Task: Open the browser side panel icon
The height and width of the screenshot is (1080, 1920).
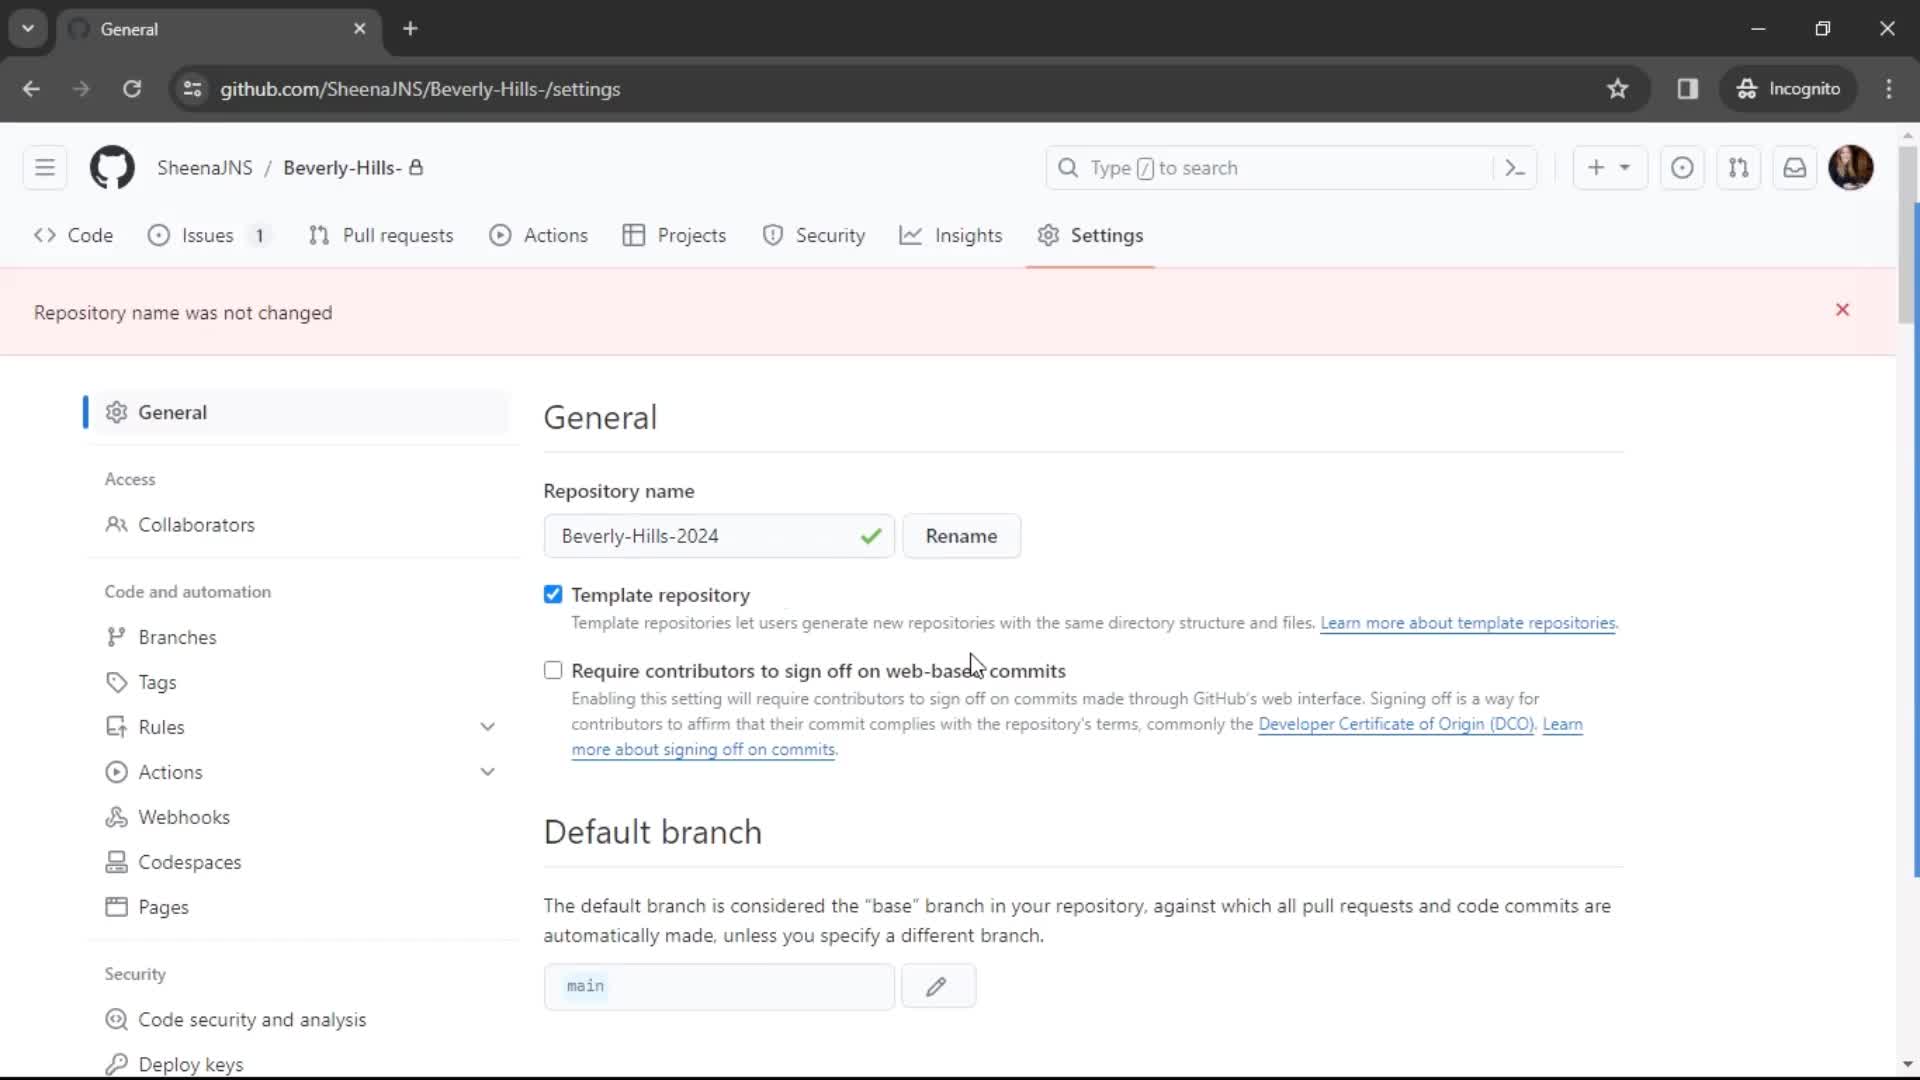Action: (1688, 89)
